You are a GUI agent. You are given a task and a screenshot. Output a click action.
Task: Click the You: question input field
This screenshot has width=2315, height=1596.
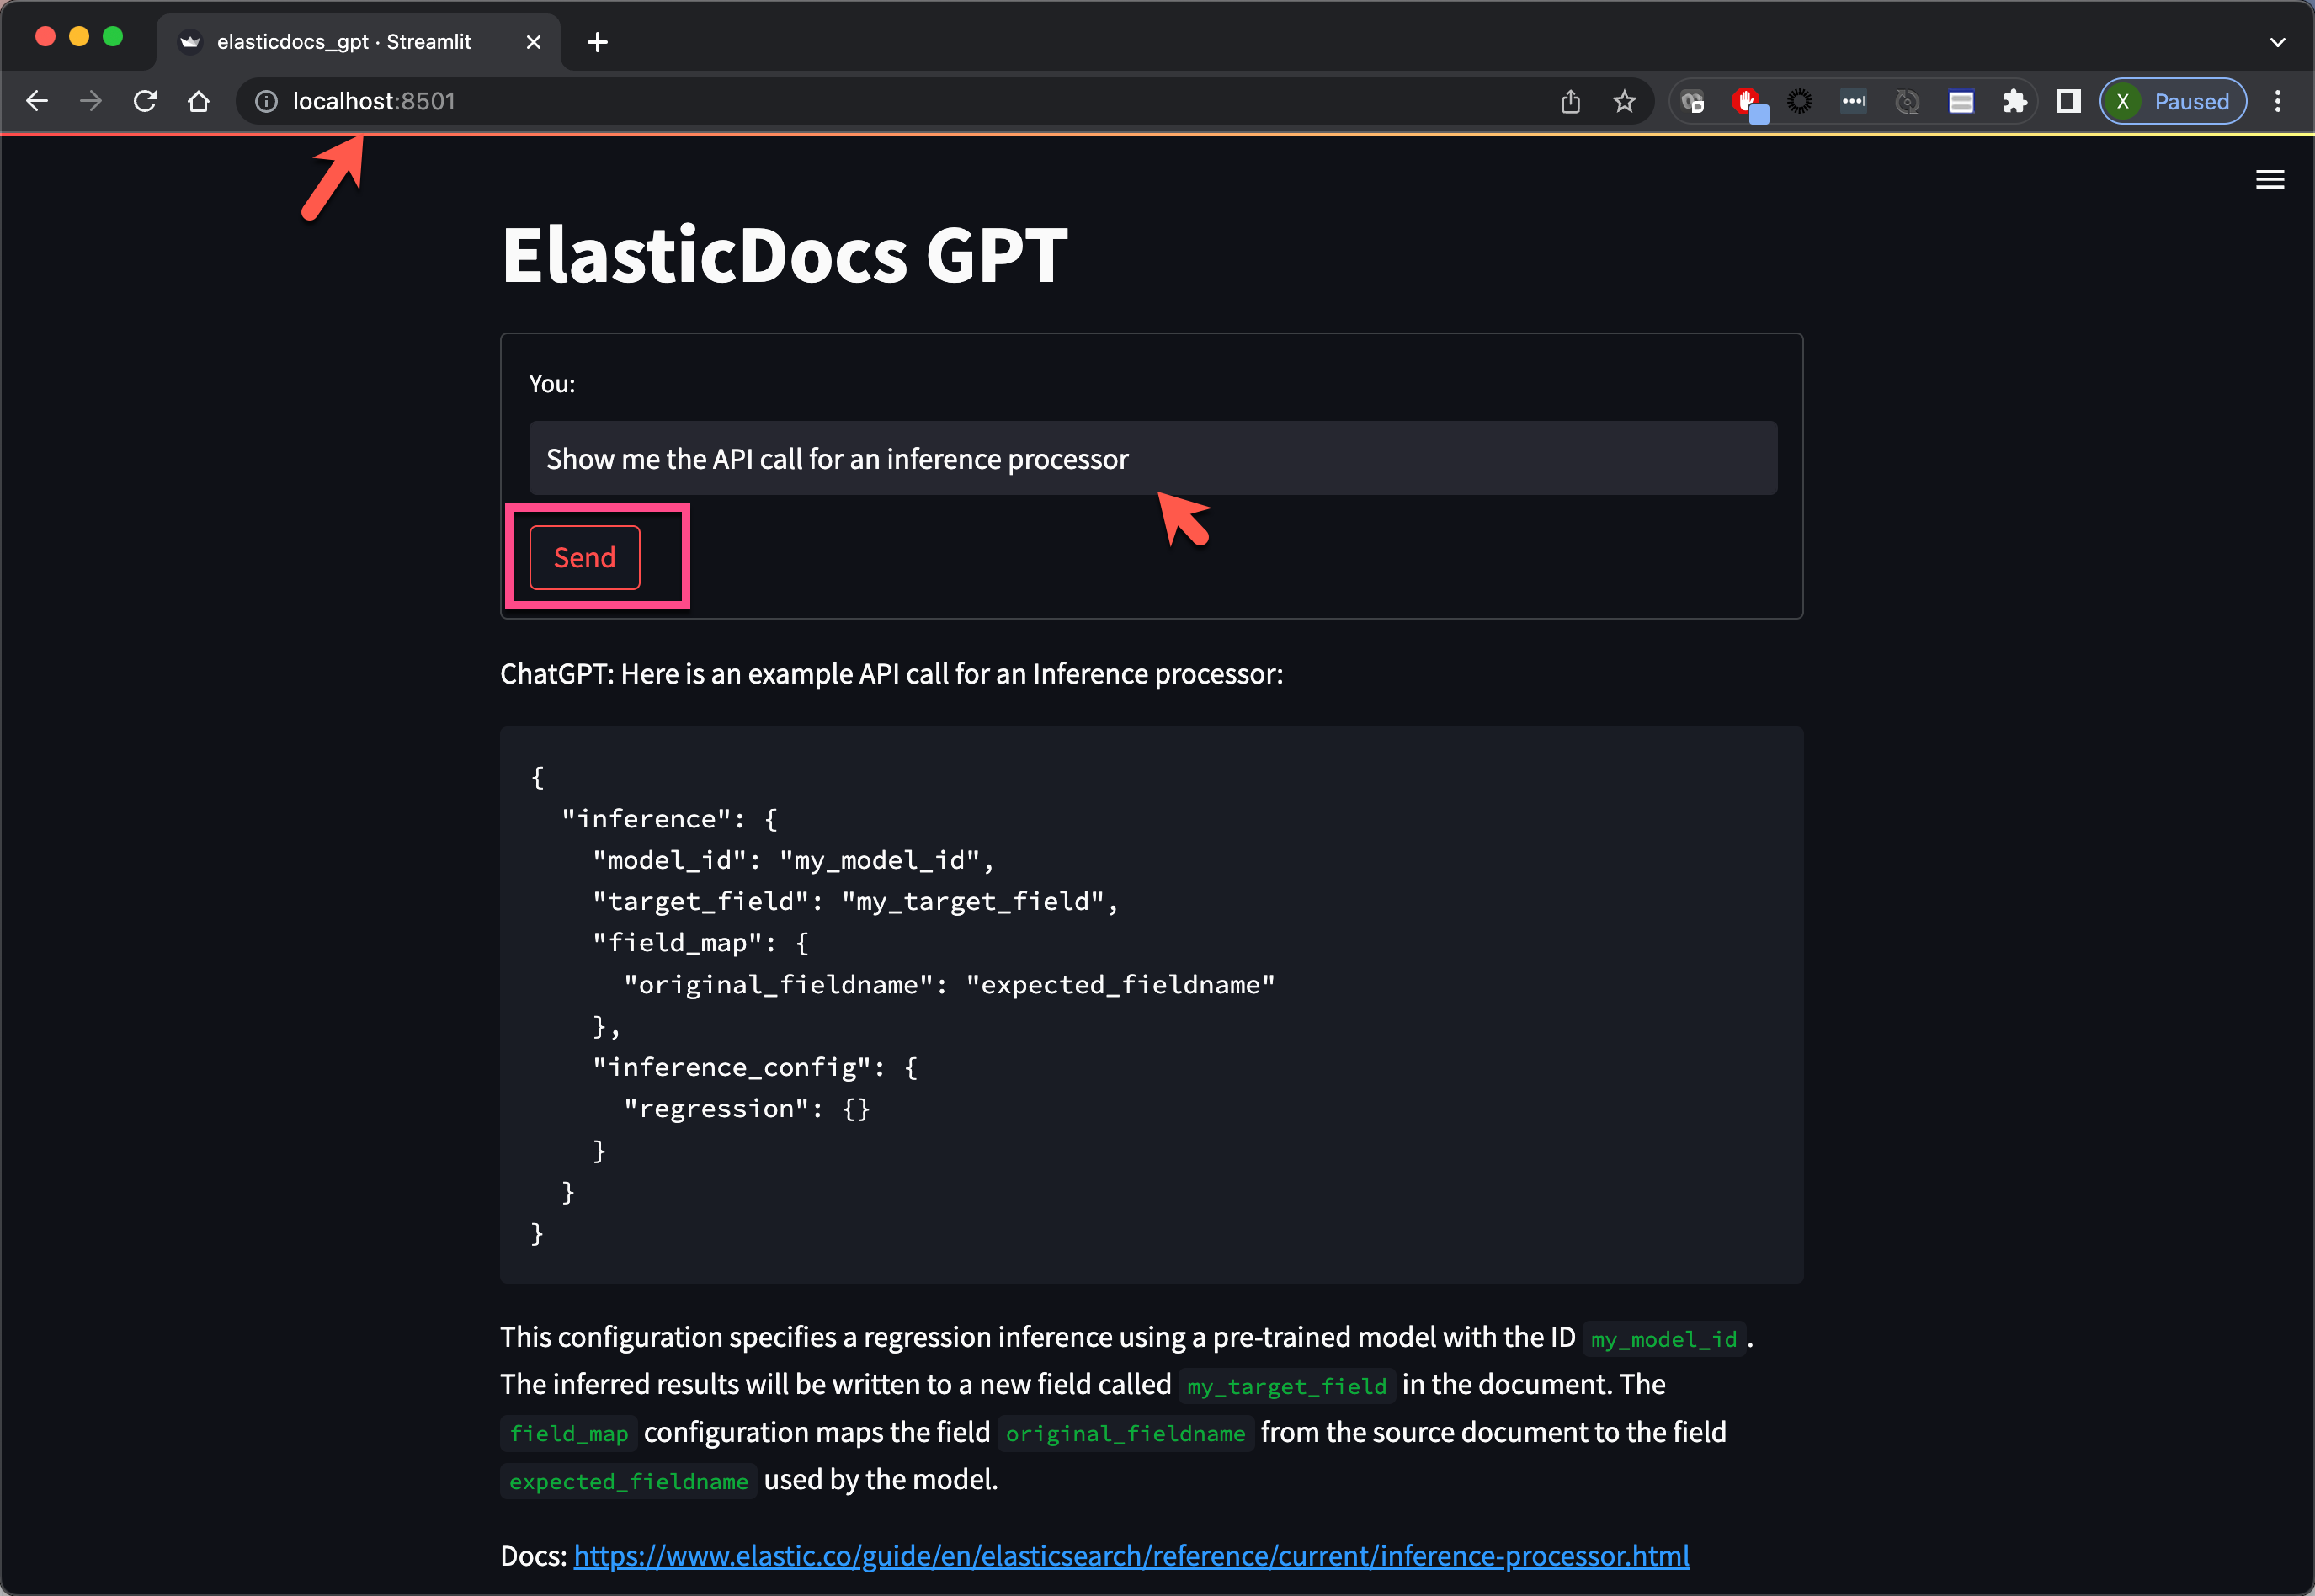(x=1153, y=458)
